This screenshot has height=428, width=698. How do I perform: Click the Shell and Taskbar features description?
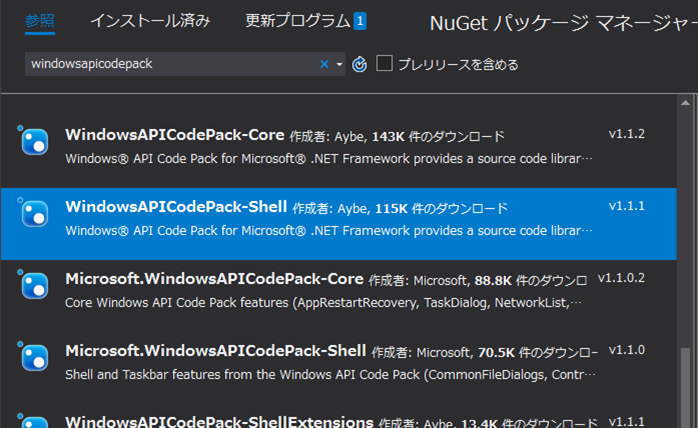(x=330, y=375)
